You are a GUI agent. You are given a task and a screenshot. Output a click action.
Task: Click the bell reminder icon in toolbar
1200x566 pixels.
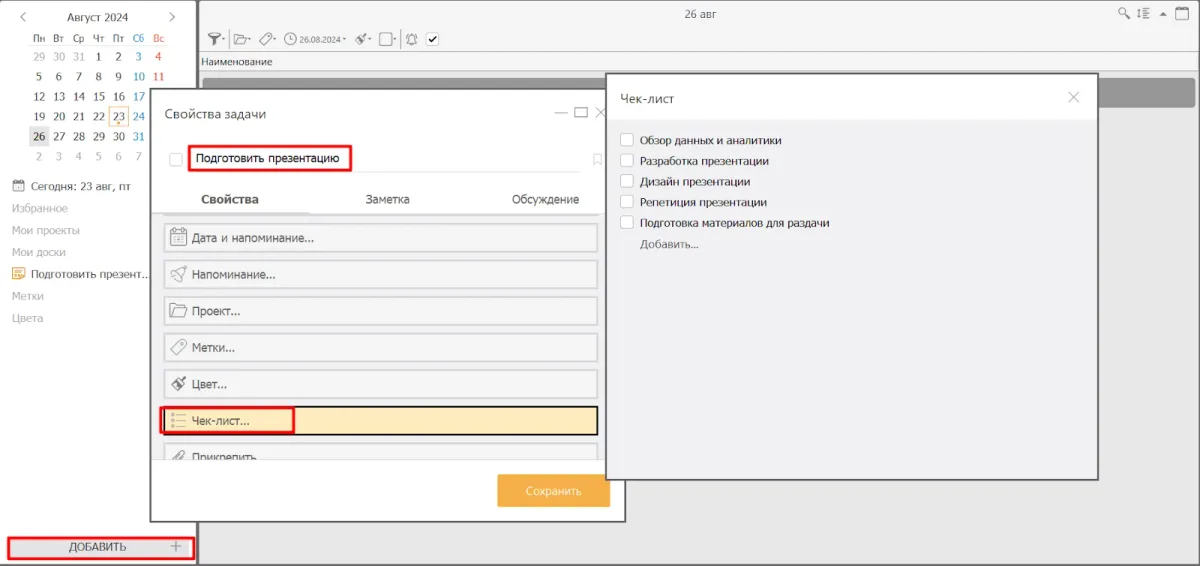point(411,39)
